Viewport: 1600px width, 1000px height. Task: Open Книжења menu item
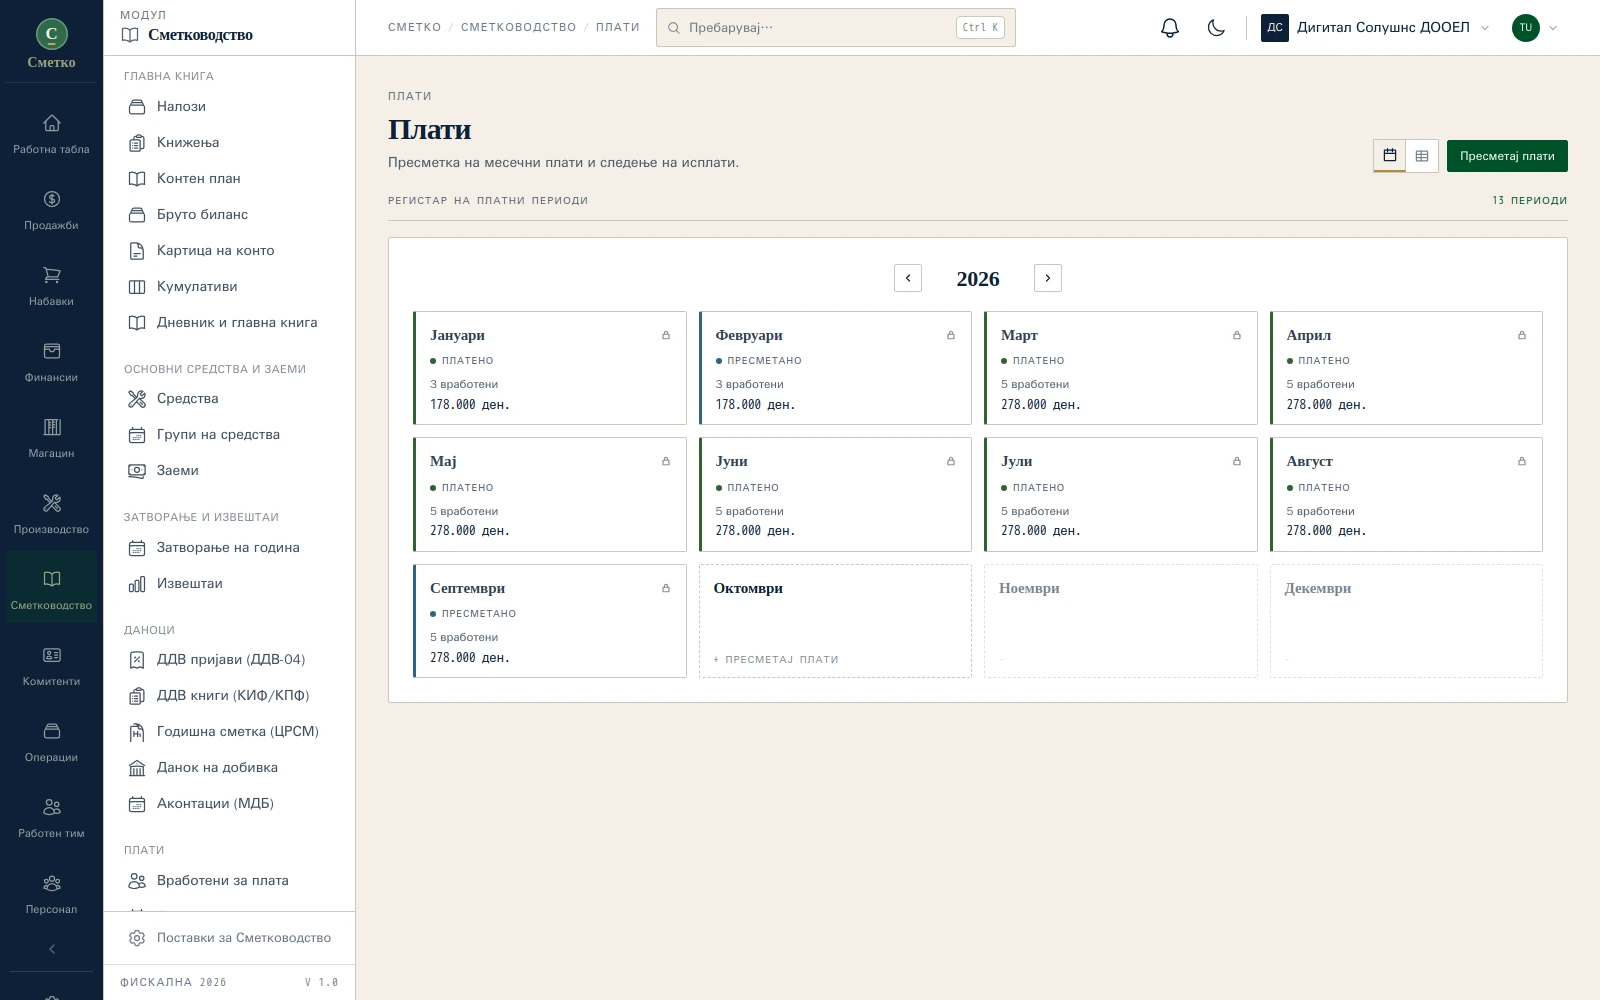point(229,142)
